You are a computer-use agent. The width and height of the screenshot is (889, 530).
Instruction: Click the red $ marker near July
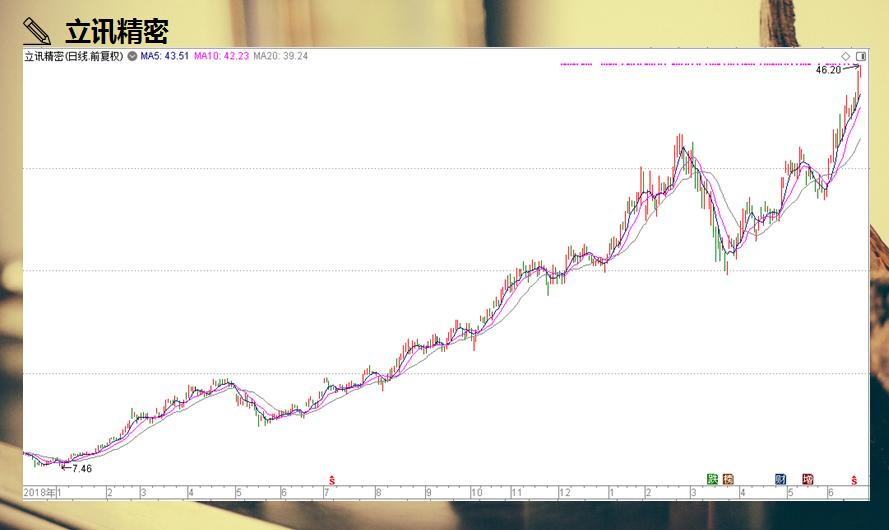pos(332,481)
